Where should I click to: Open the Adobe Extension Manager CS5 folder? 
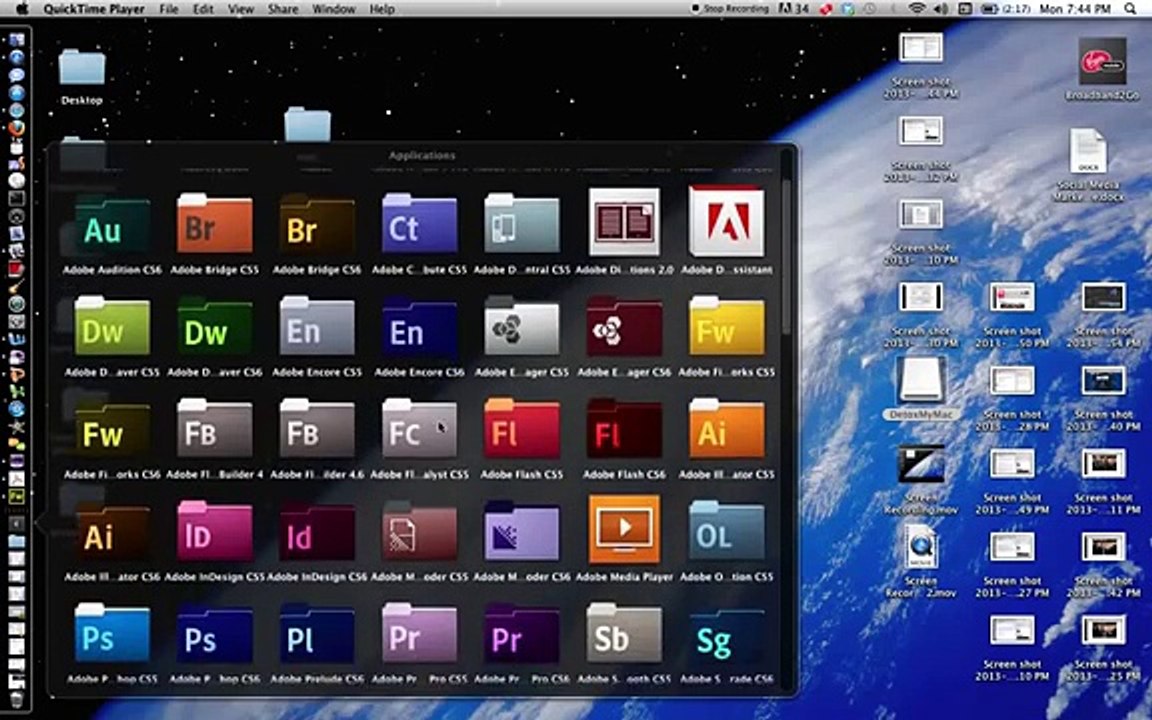(x=522, y=326)
